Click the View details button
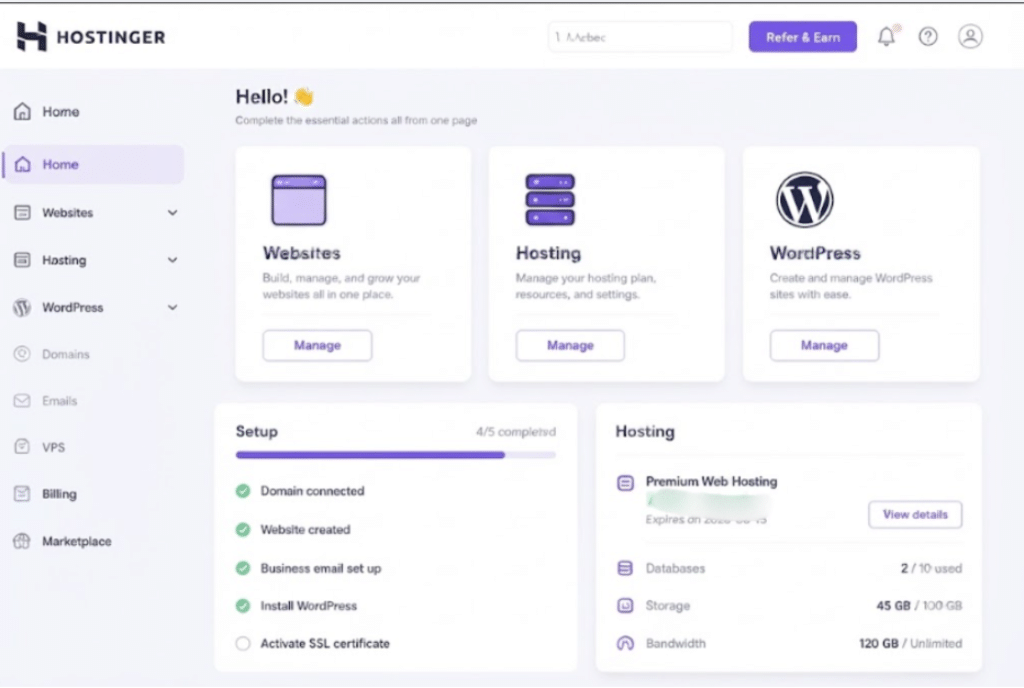The width and height of the screenshot is (1024, 688). pos(915,514)
